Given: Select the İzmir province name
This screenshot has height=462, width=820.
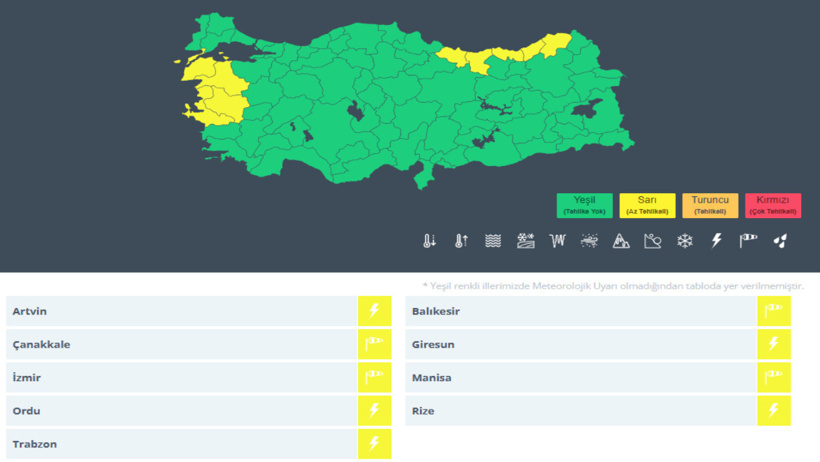Looking at the screenshot, I should (27, 377).
